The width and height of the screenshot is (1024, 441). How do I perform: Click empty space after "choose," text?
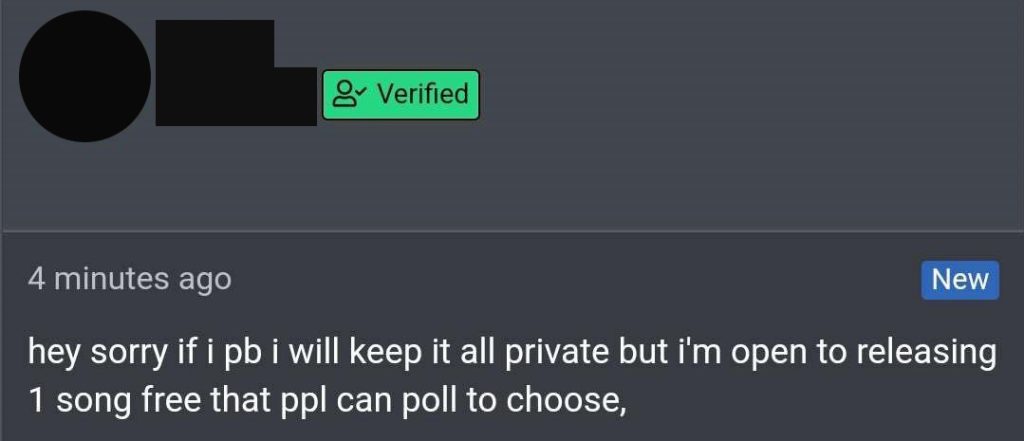click(x=816, y=401)
